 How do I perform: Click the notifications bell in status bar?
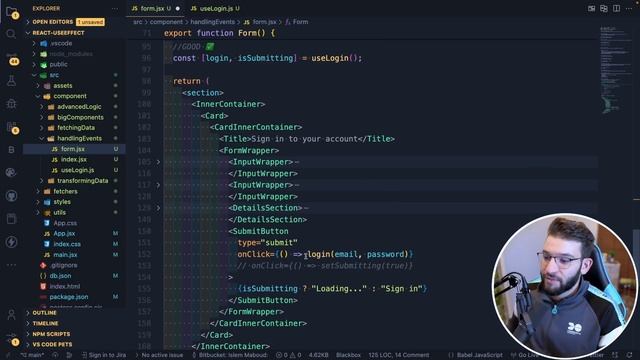(629, 355)
